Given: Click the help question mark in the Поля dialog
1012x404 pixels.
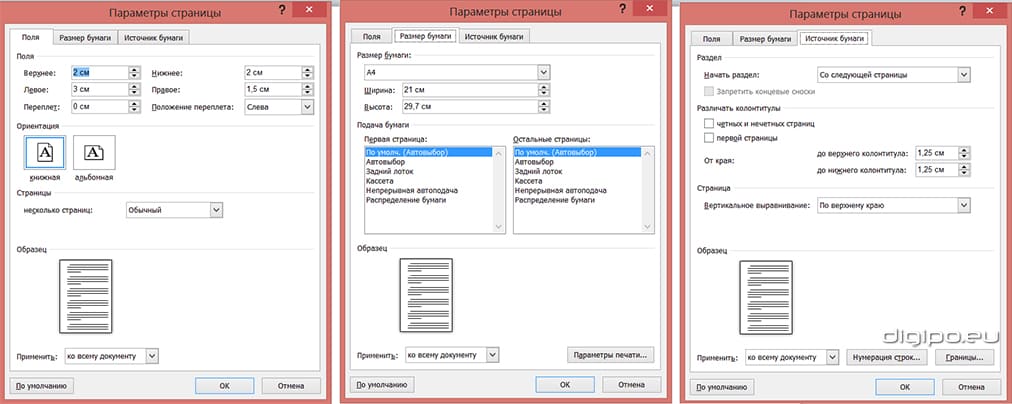Looking at the screenshot, I should pyautogui.click(x=283, y=11).
